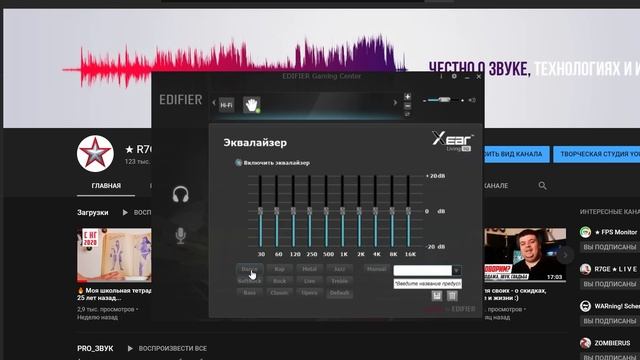Click the Xear Living logo

point(453,141)
